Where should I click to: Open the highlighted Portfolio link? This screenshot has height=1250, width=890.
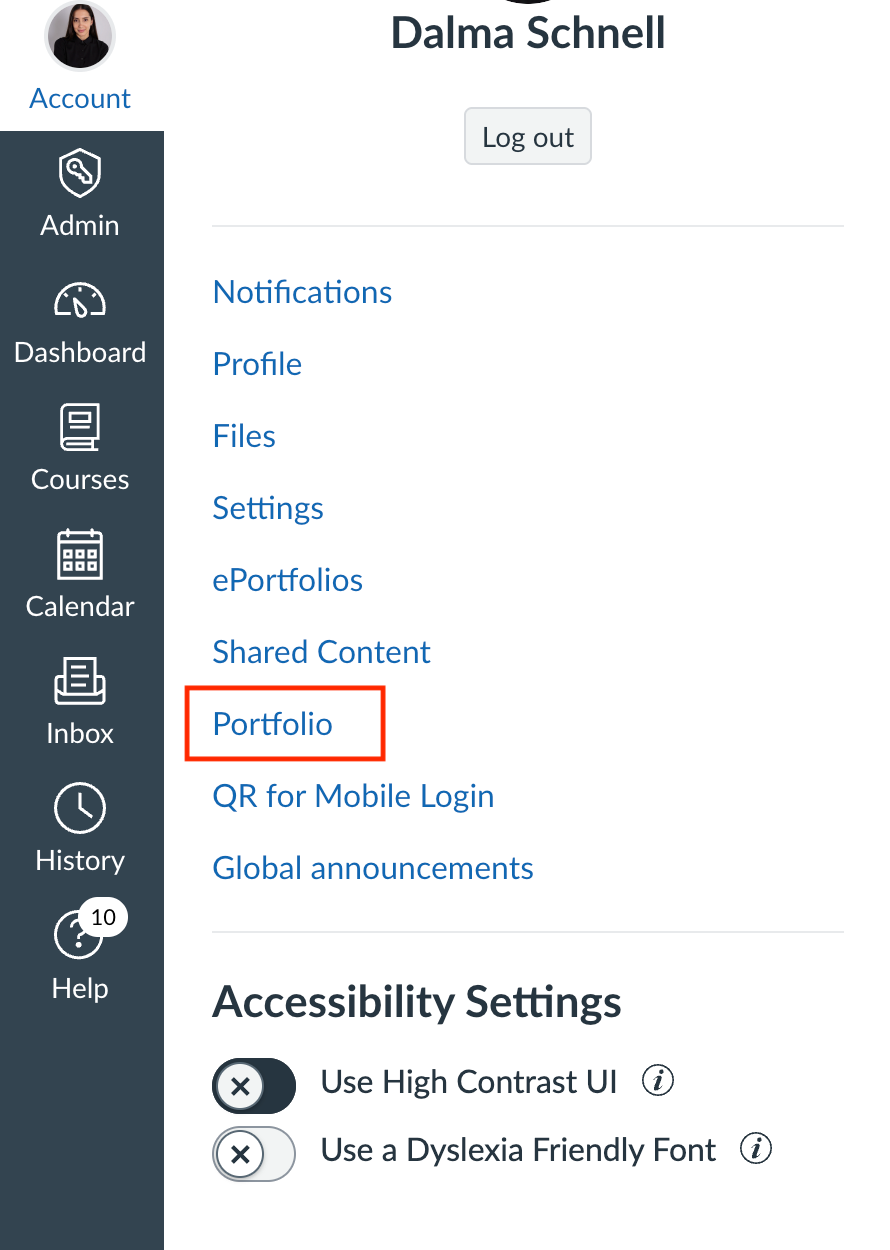point(273,724)
